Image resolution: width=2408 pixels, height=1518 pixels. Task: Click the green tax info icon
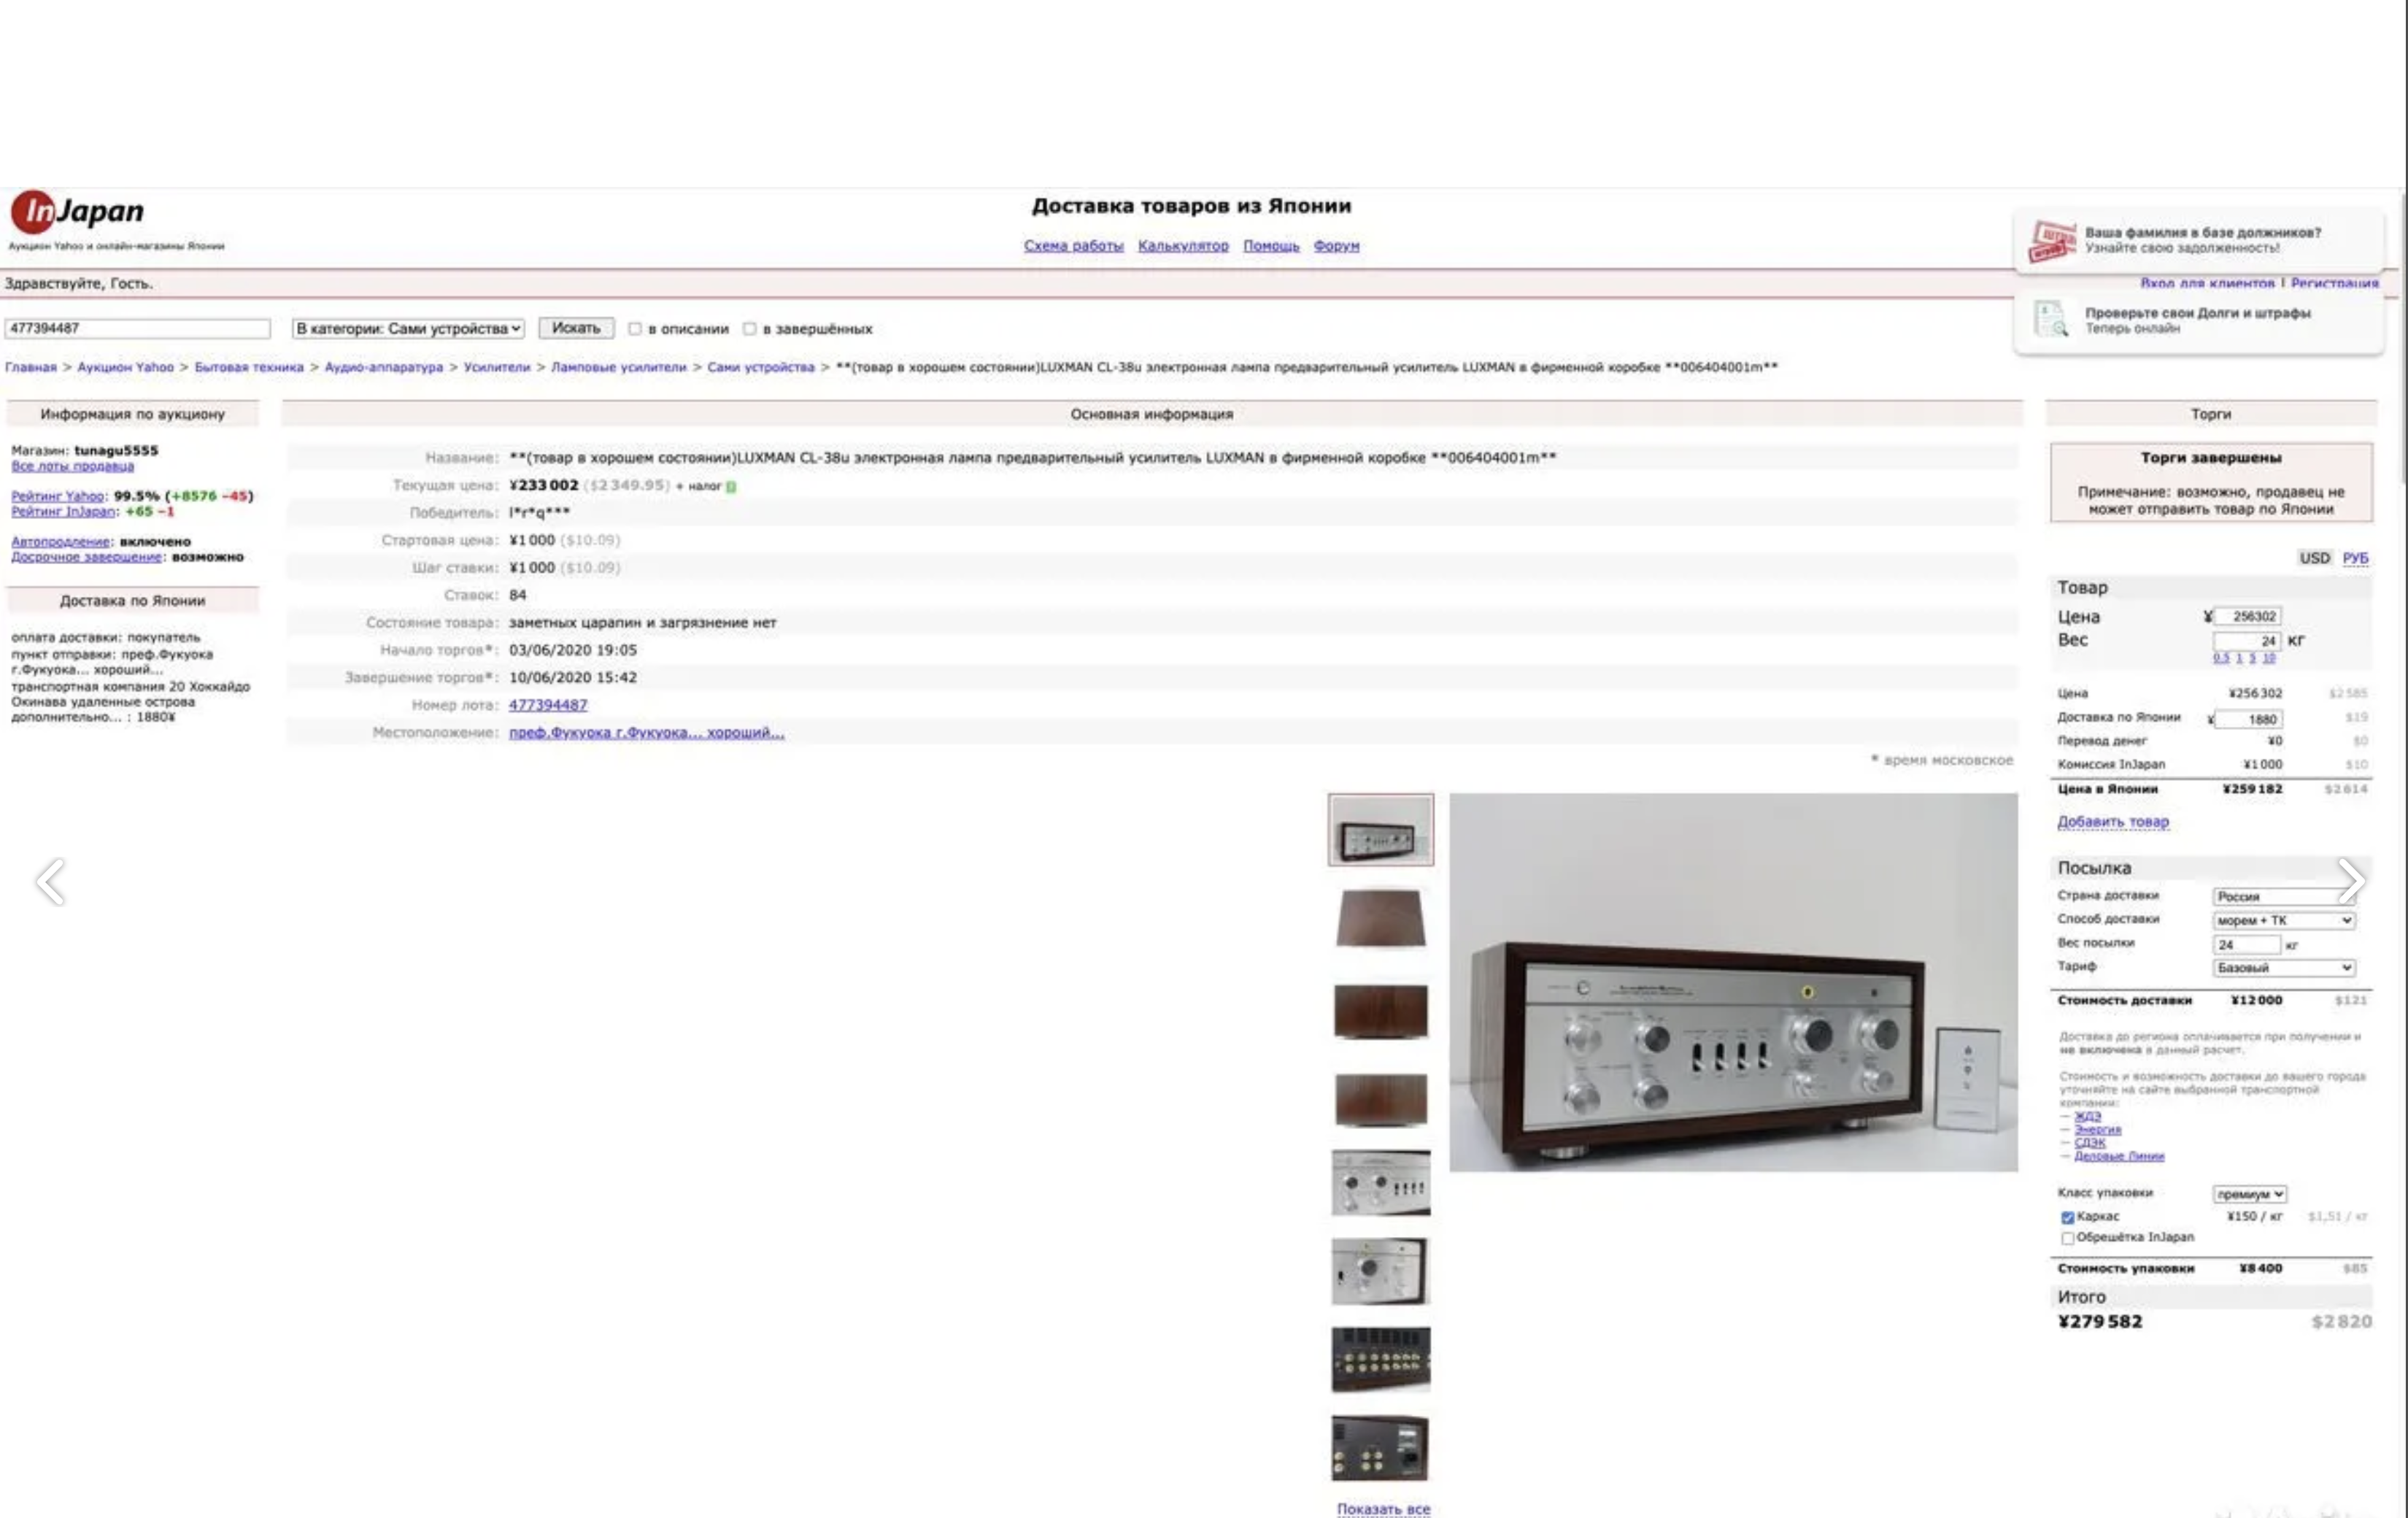coord(731,487)
